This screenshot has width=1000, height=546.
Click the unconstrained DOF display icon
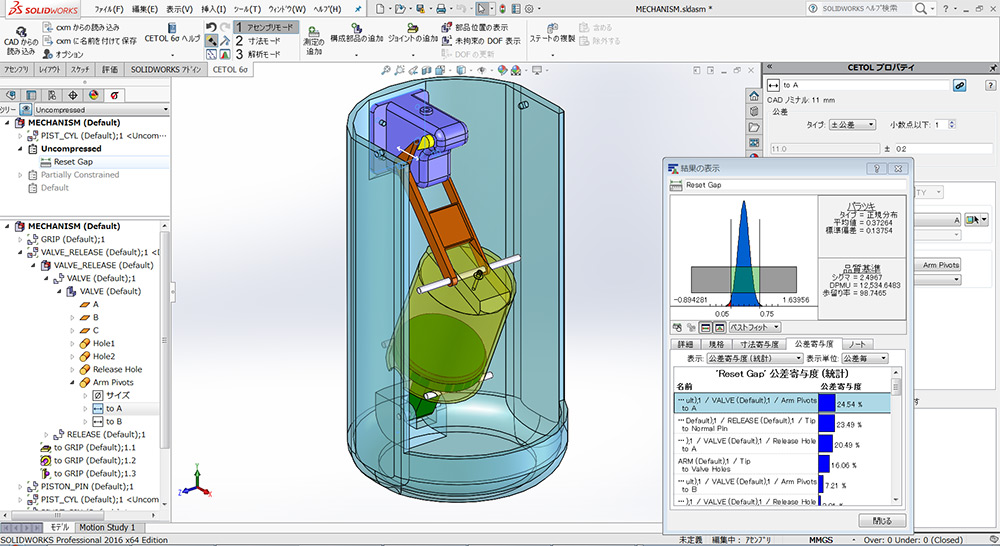446,41
